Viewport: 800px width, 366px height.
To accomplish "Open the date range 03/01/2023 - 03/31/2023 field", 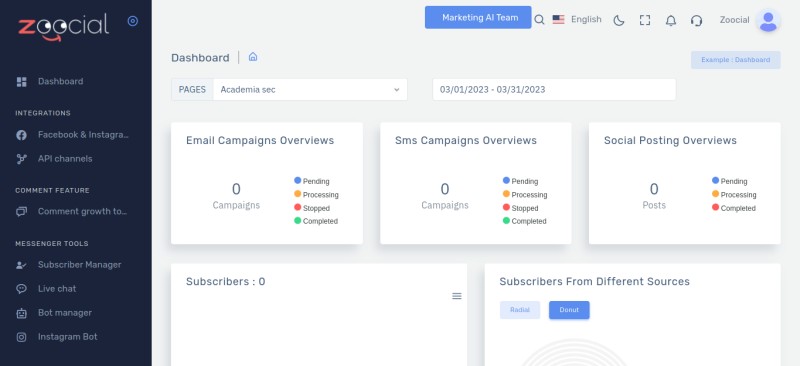I will click(x=554, y=89).
